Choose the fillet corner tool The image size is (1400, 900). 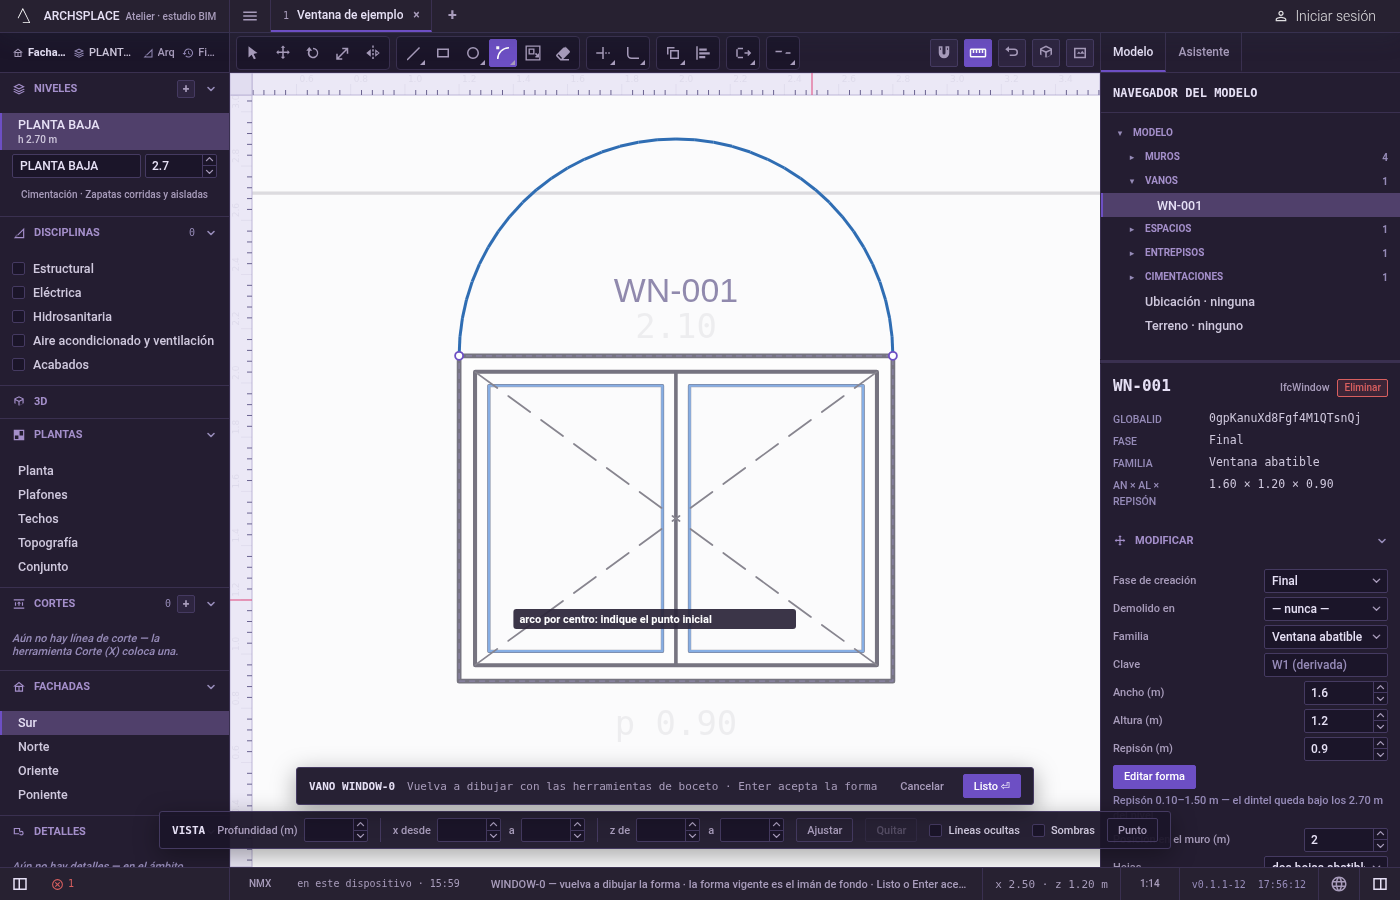tap(633, 53)
